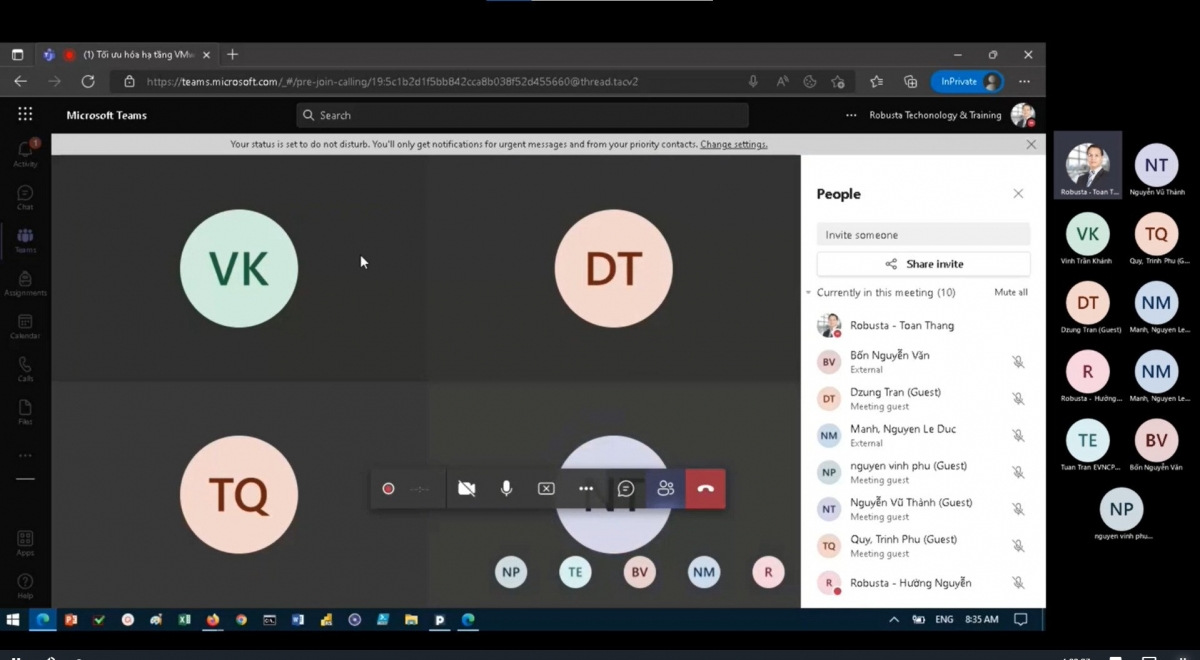Open browser Collections icon
Viewport: 1200px width, 660px height.
coord(910,82)
